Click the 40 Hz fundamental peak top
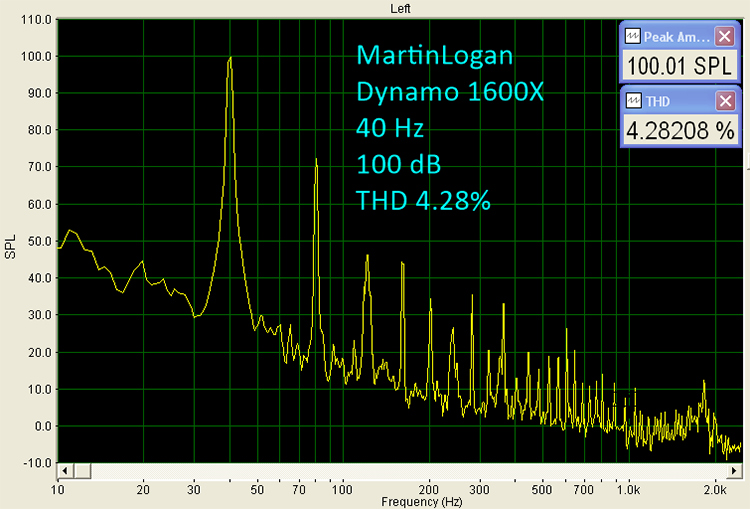The image size is (750, 509). [x=230, y=58]
